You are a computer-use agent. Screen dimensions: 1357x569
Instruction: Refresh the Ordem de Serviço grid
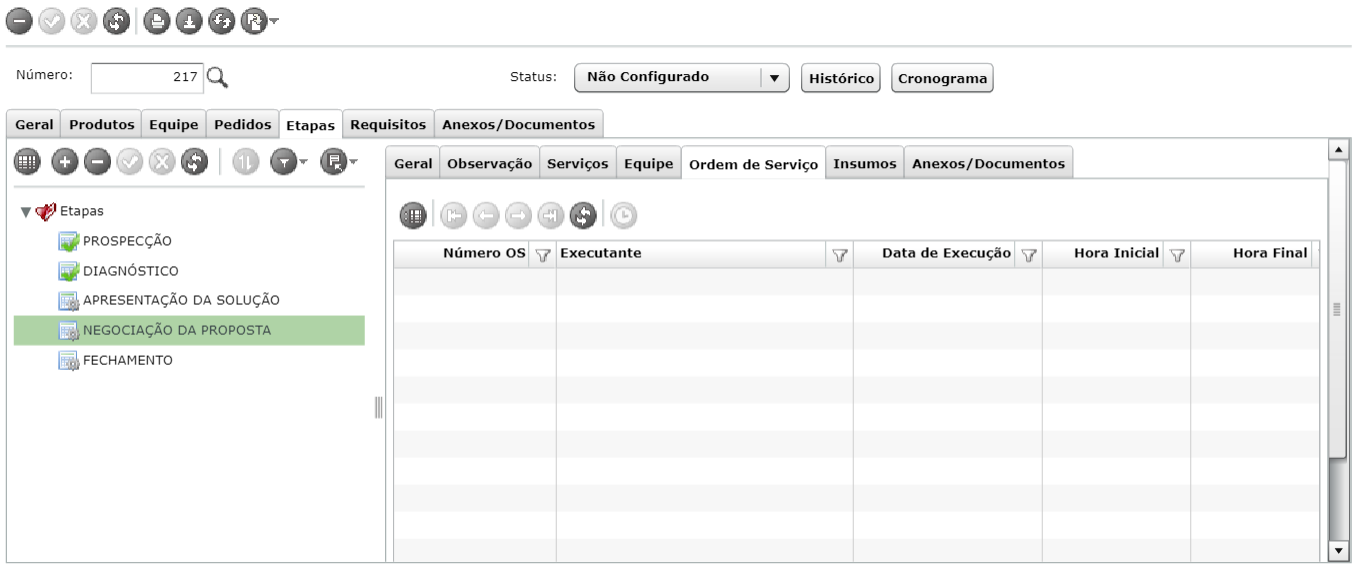[584, 214]
